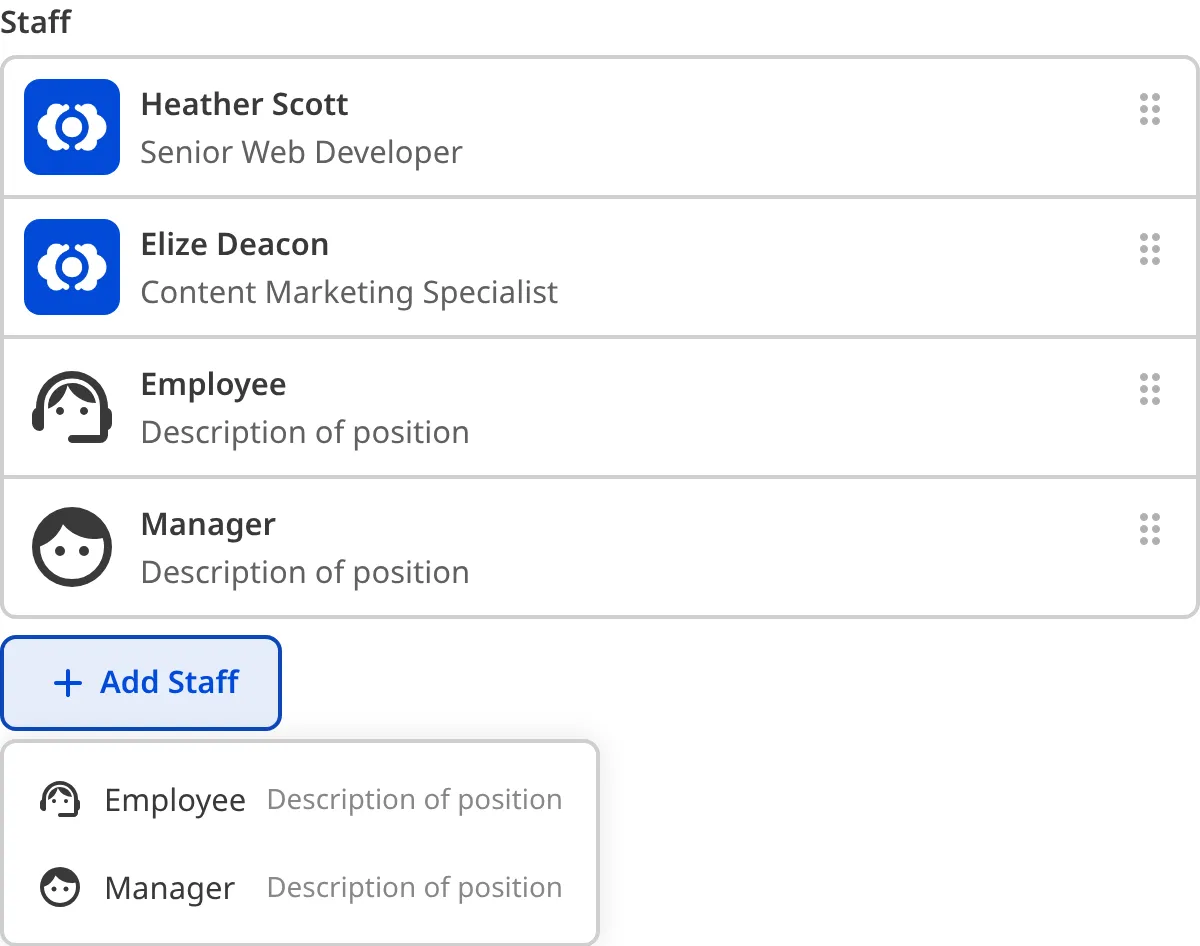Screen dimensions: 1200x946
Task: Grab the drag handle on Elize Deacon's row
Action: click(x=1150, y=250)
